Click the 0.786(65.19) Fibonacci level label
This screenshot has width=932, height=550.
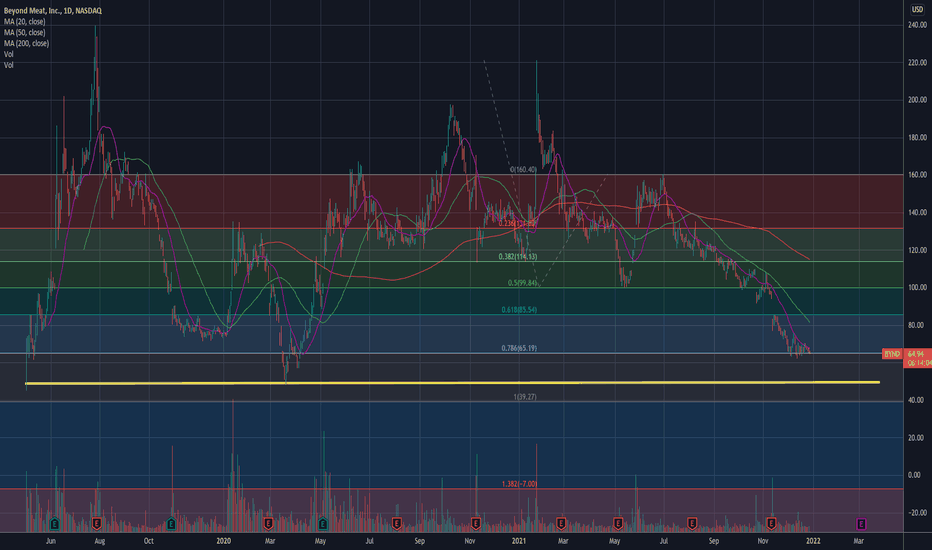[x=519, y=348]
